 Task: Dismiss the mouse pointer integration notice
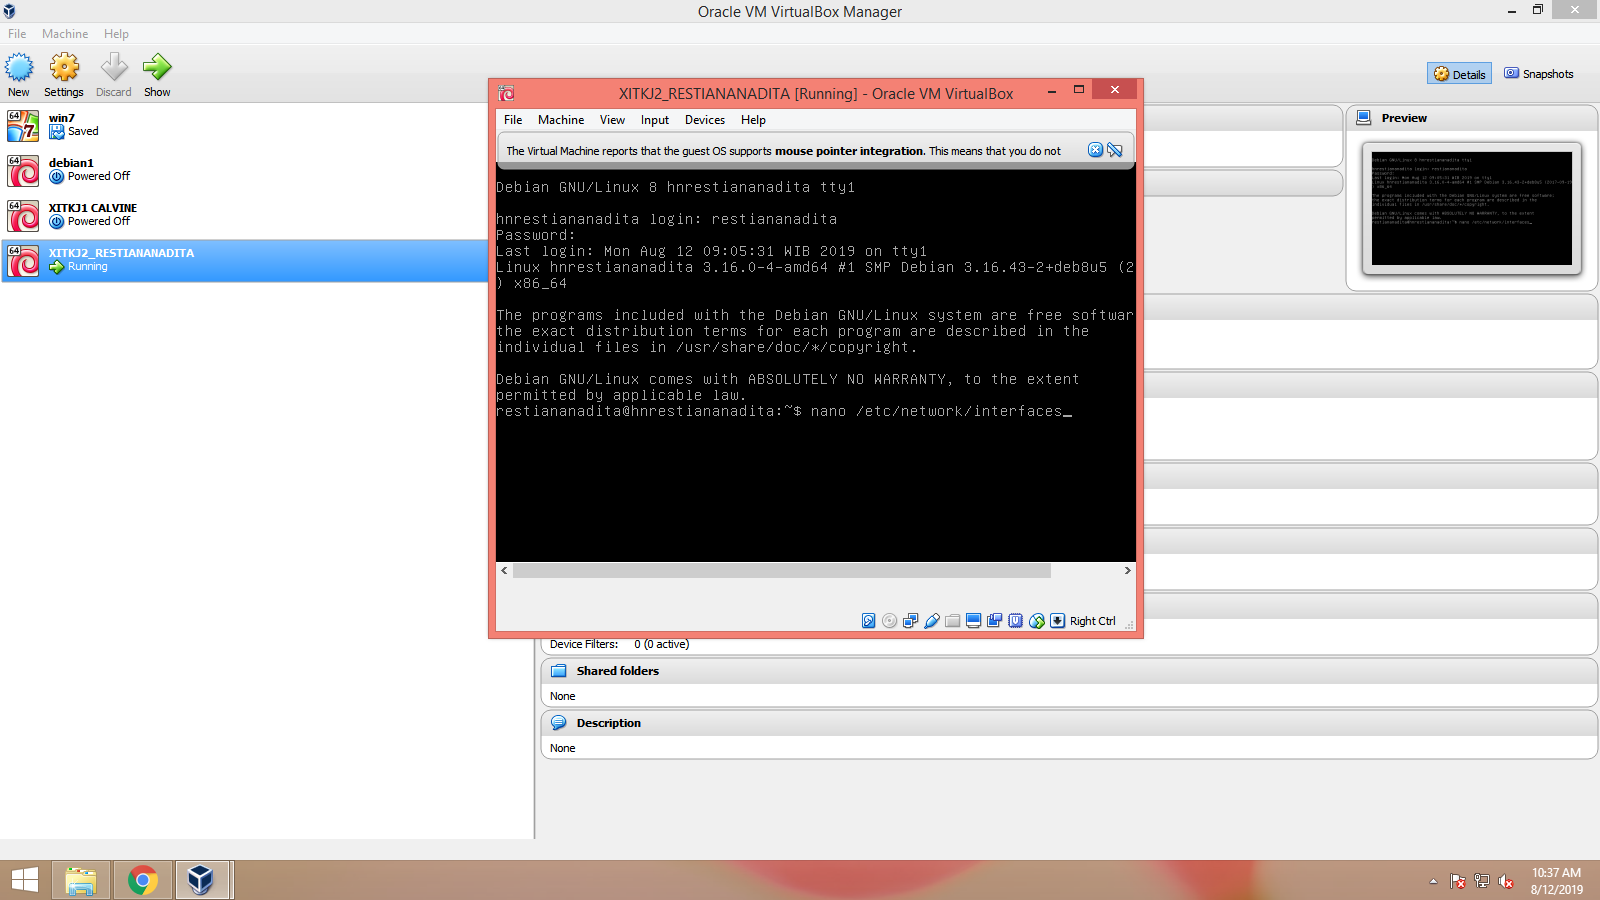1096,150
